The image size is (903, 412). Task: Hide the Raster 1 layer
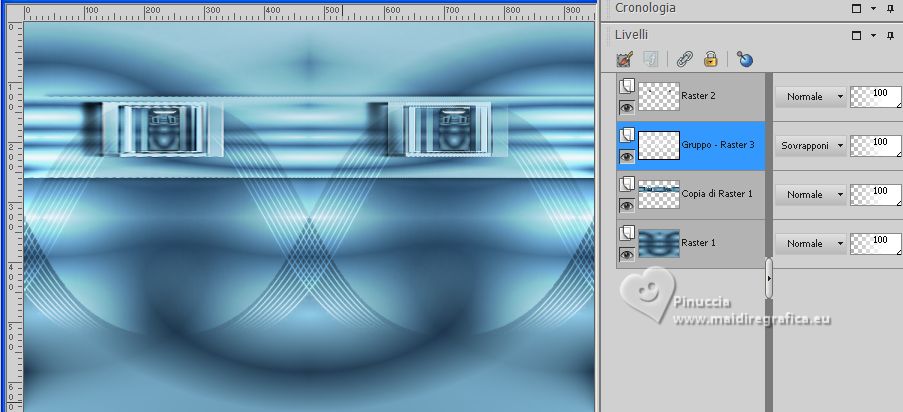coord(627,254)
